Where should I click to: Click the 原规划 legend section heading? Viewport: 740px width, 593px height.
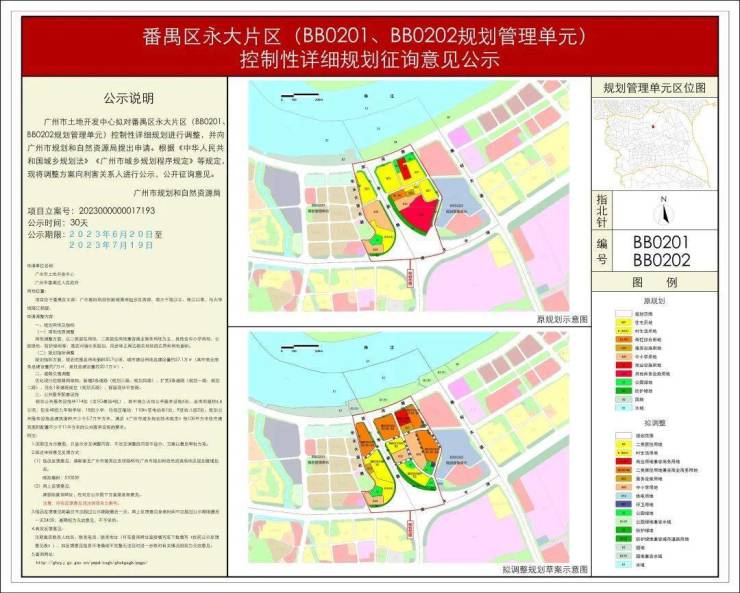pyautogui.click(x=654, y=301)
